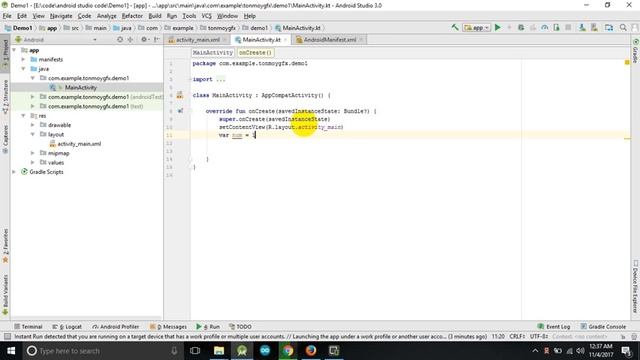This screenshot has height=360, width=640.
Task: Collapse the app module tree node
Action: 14,50
